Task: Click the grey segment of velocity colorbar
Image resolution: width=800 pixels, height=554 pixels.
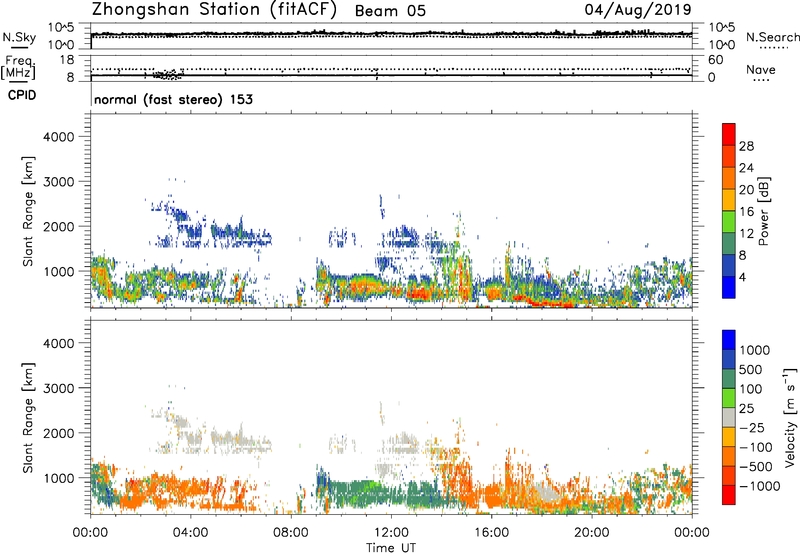Action: pyautogui.click(x=729, y=417)
